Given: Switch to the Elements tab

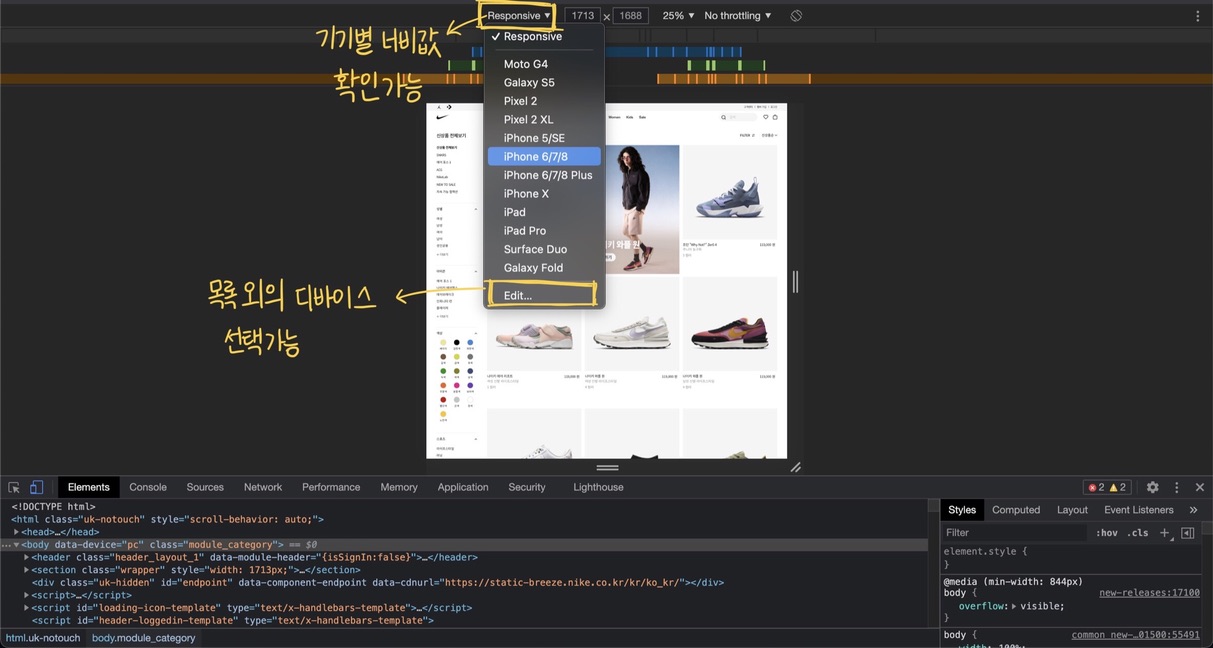Looking at the screenshot, I should click(x=89, y=487).
